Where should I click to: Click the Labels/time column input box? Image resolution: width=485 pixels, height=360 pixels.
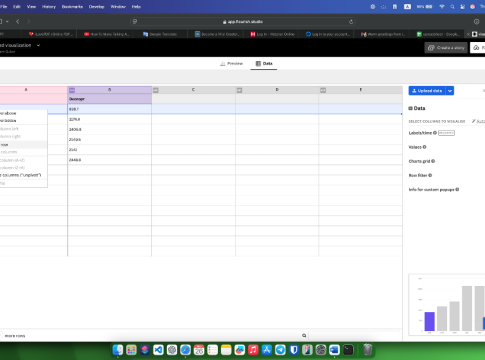[x=446, y=133]
